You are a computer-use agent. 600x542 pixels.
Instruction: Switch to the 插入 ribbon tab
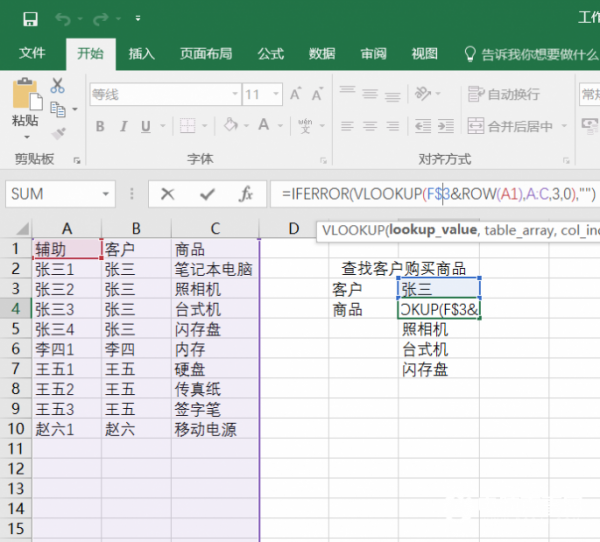pyautogui.click(x=142, y=54)
